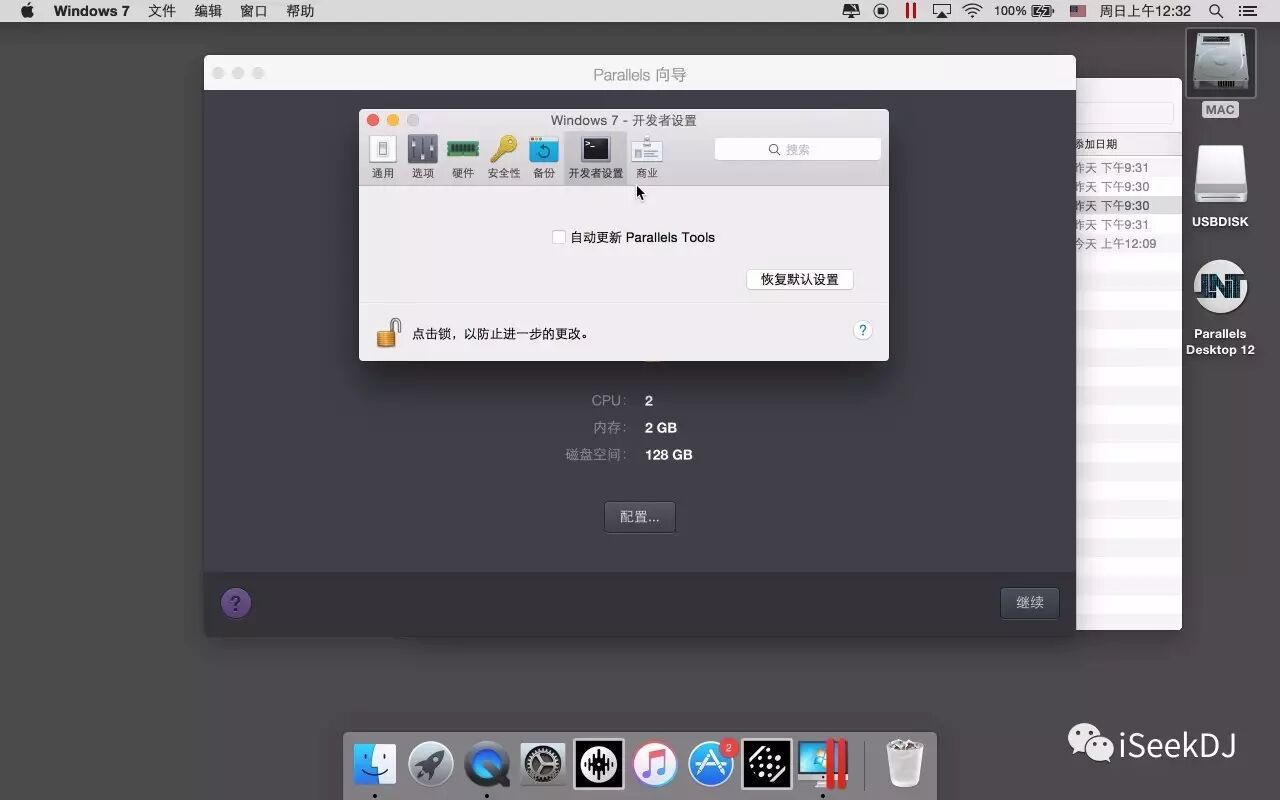
Task: Open the 帮助 menu
Action: coord(300,11)
